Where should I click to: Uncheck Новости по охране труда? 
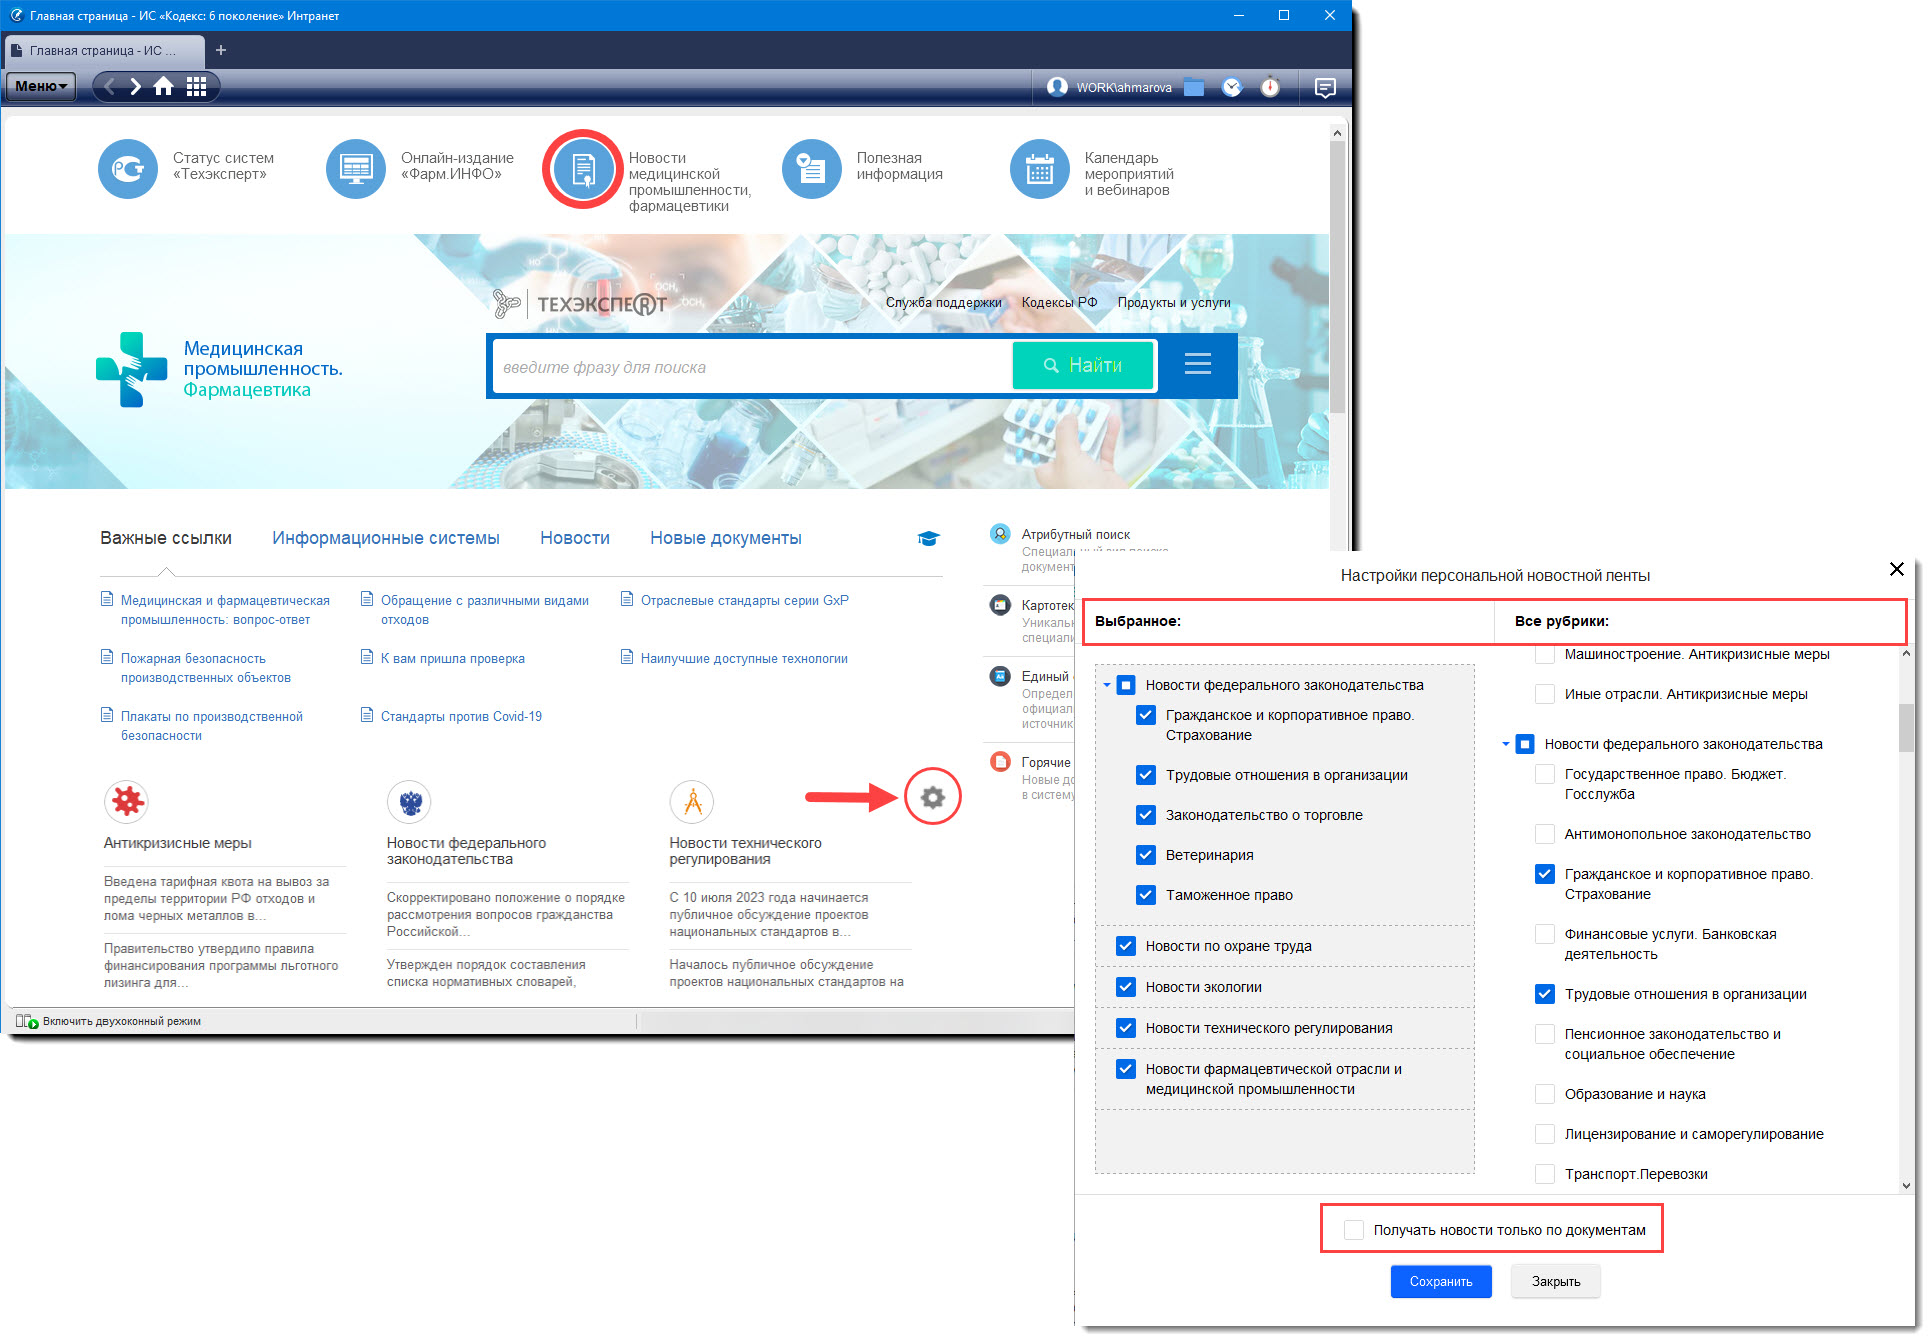[x=1126, y=946]
